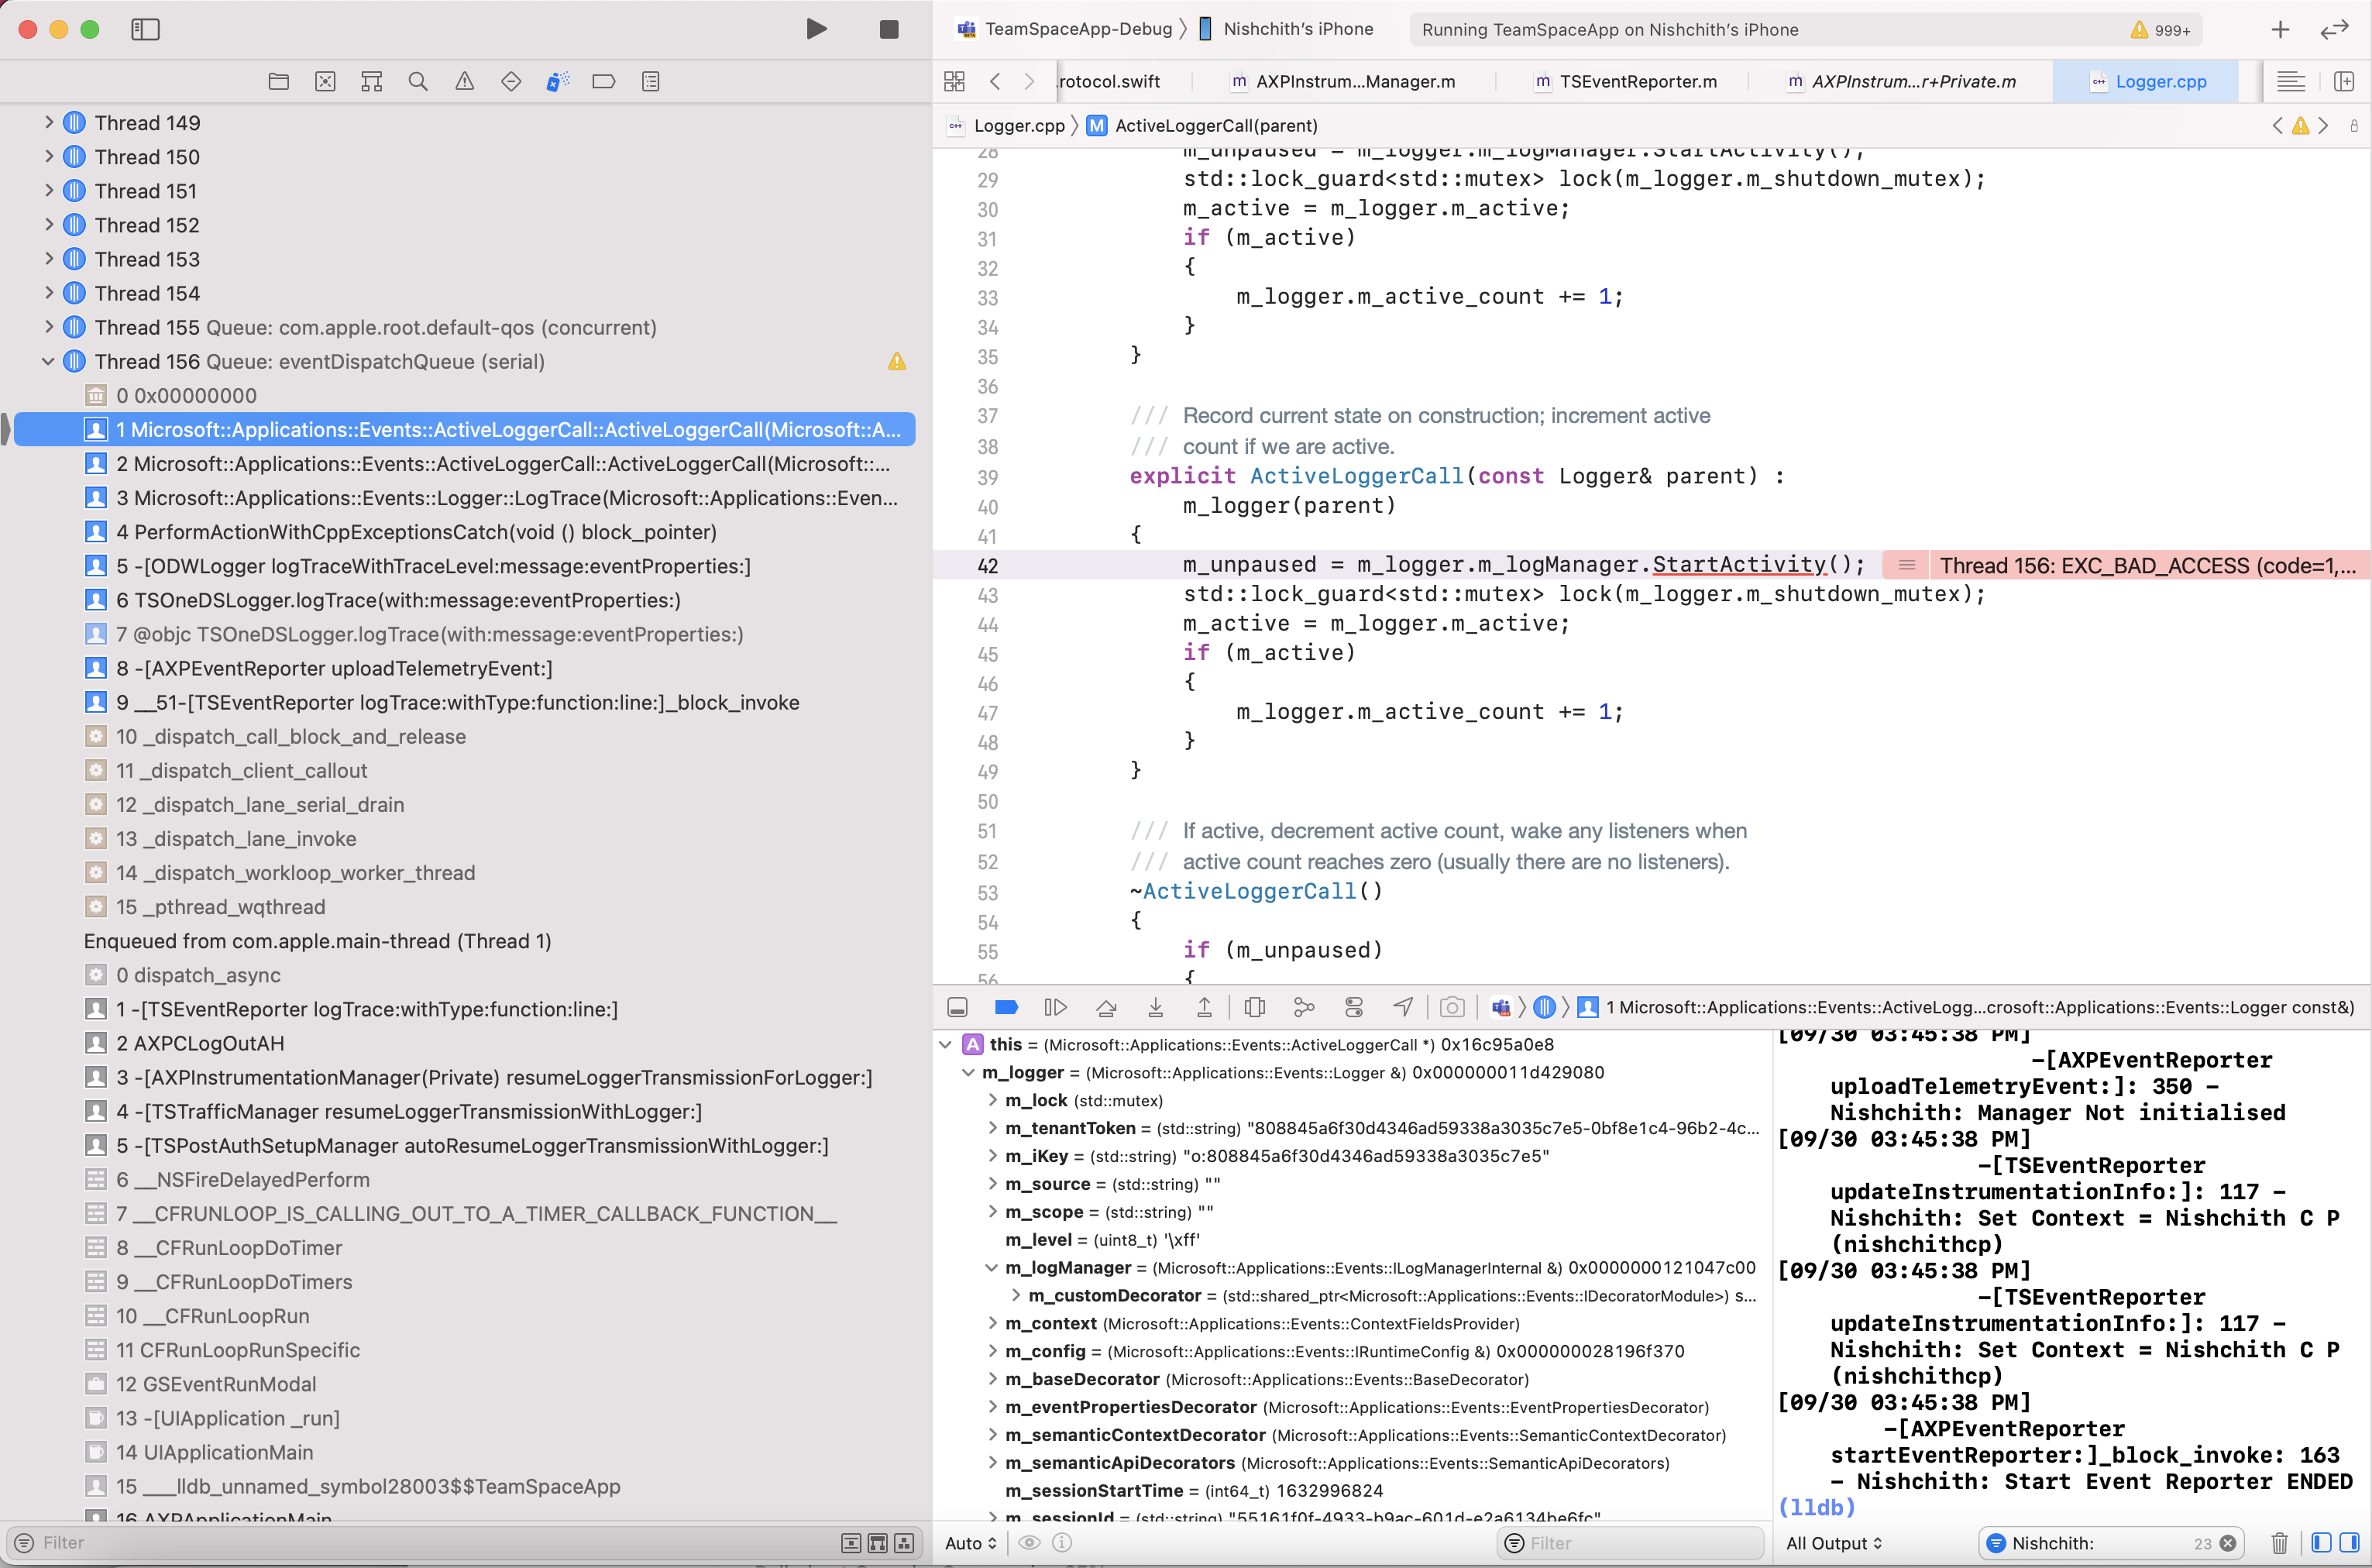Viewport: 2372px width, 1568px height.
Task: Step into the StartActivity call
Action: [1156, 1007]
